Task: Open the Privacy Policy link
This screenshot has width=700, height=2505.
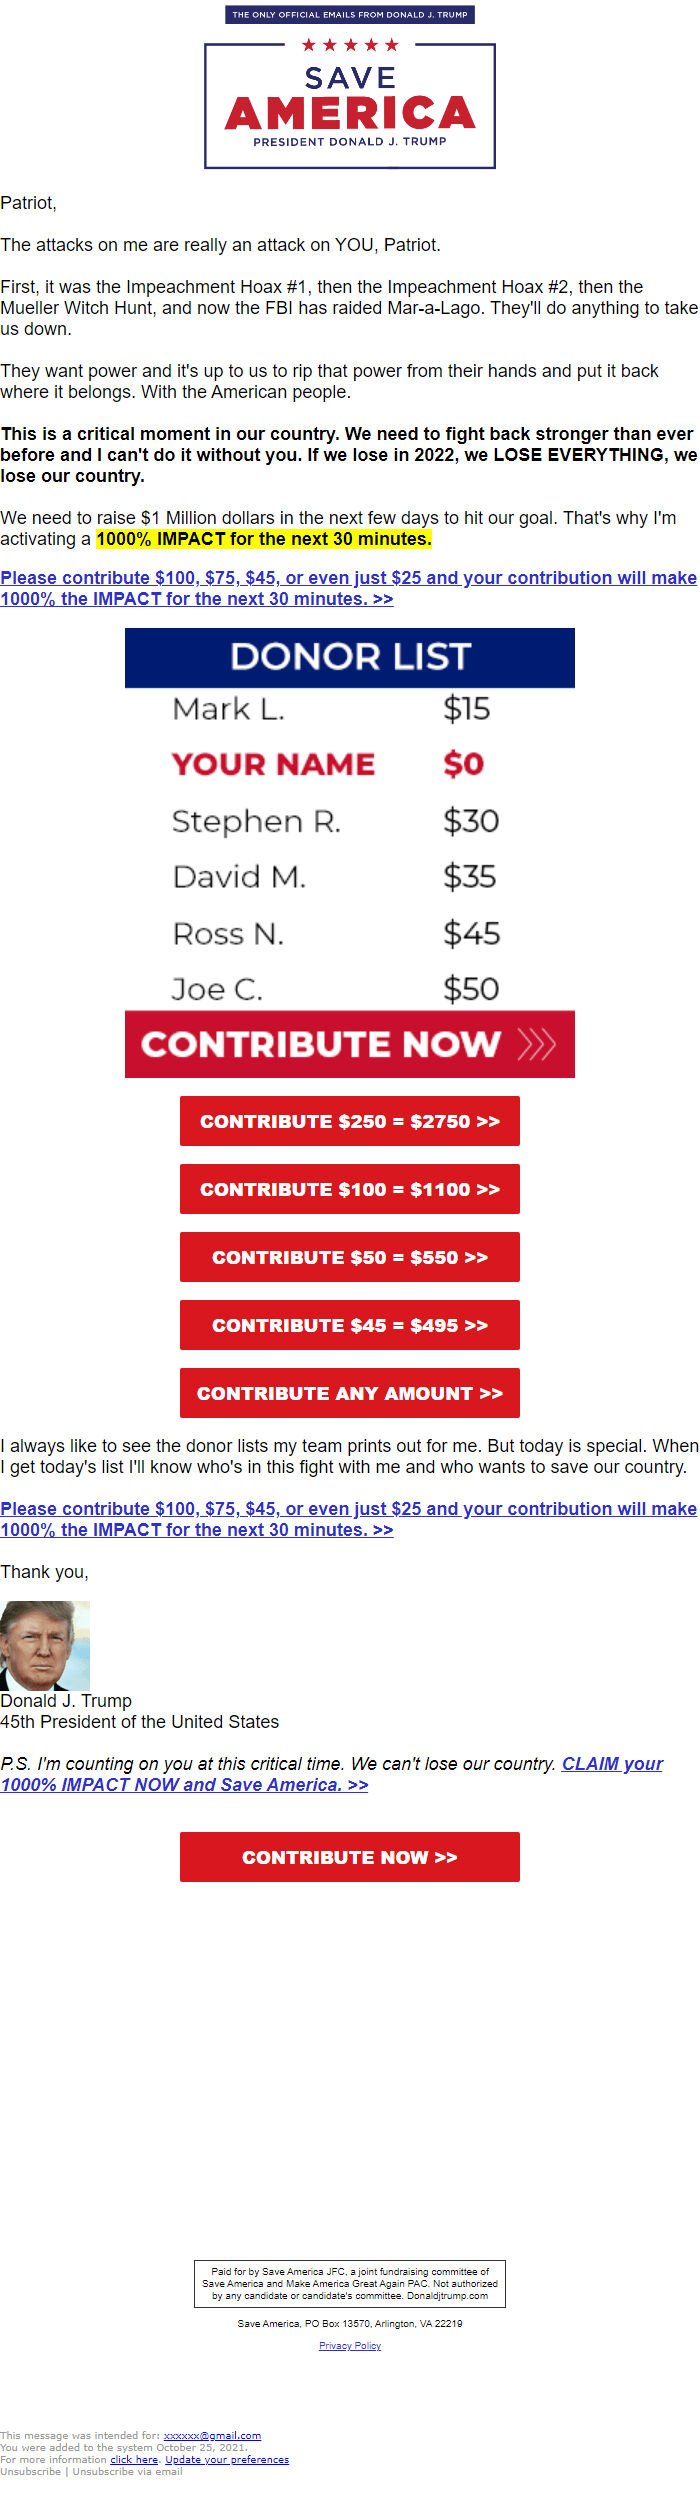Action: 350,2346
